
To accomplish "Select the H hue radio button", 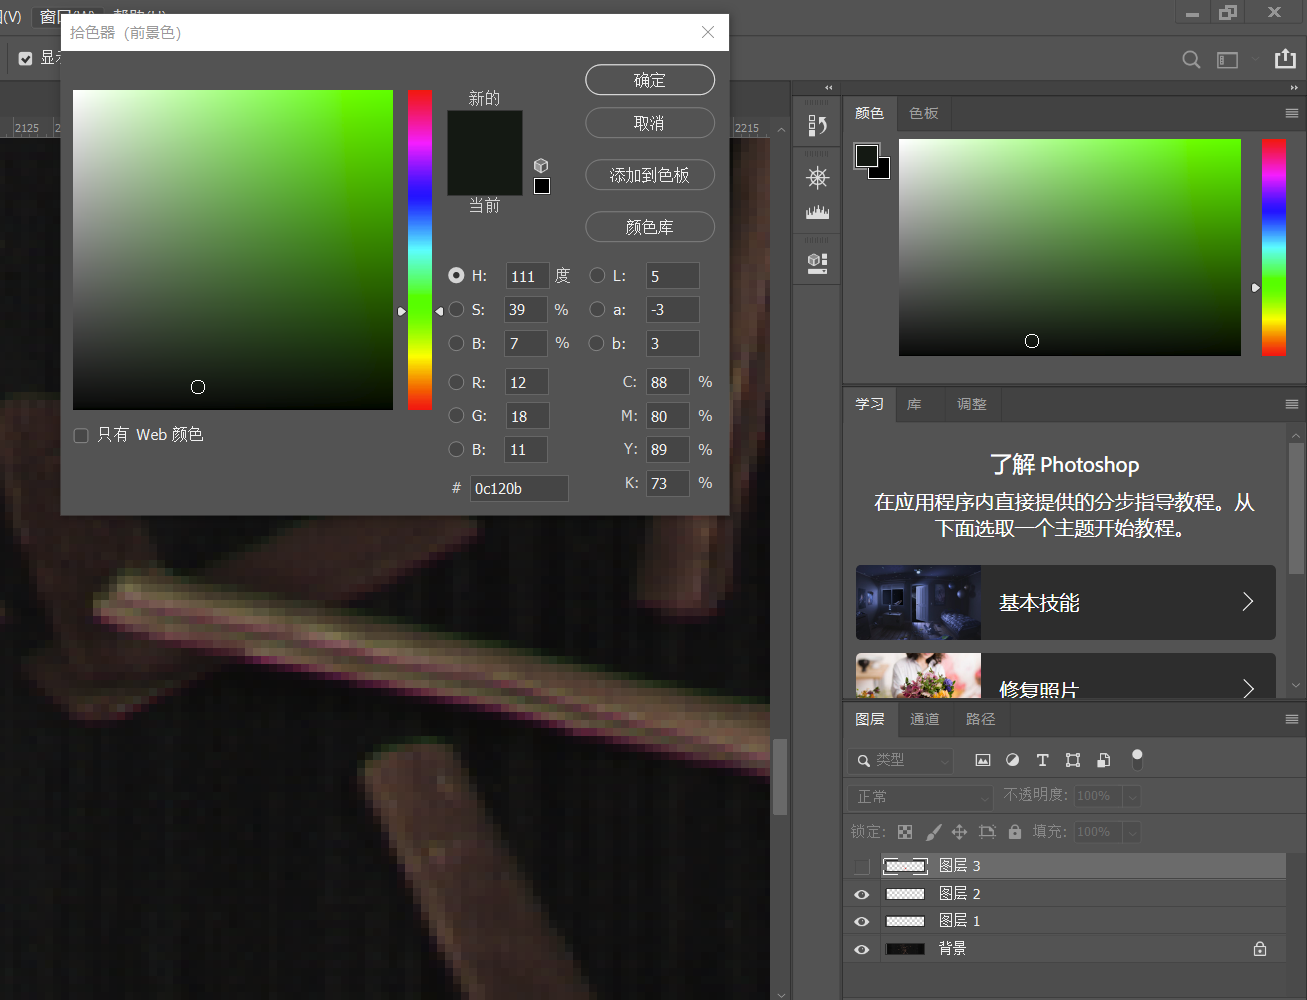I will point(456,275).
